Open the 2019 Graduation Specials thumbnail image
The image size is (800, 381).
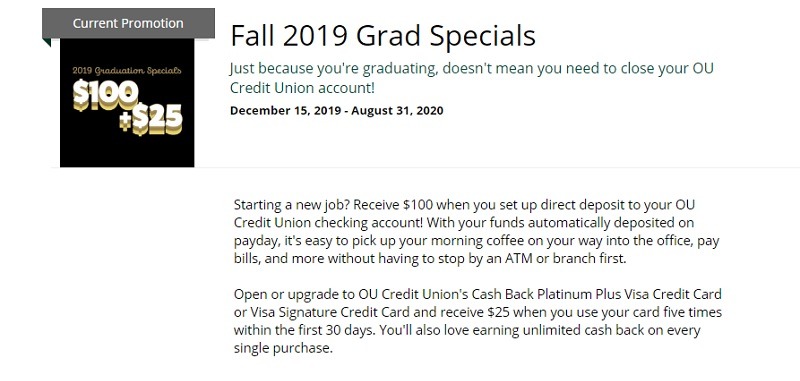click(x=127, y=103)
